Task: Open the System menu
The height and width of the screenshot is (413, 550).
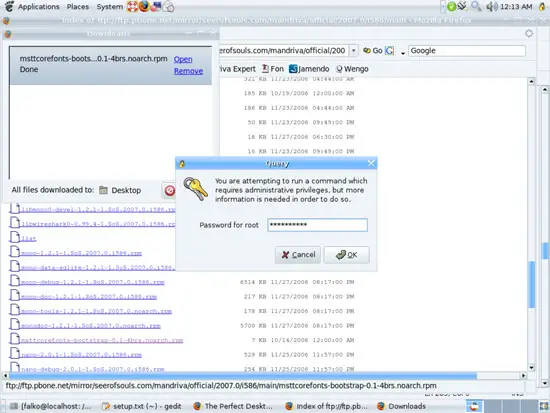Action: point(110,7)
